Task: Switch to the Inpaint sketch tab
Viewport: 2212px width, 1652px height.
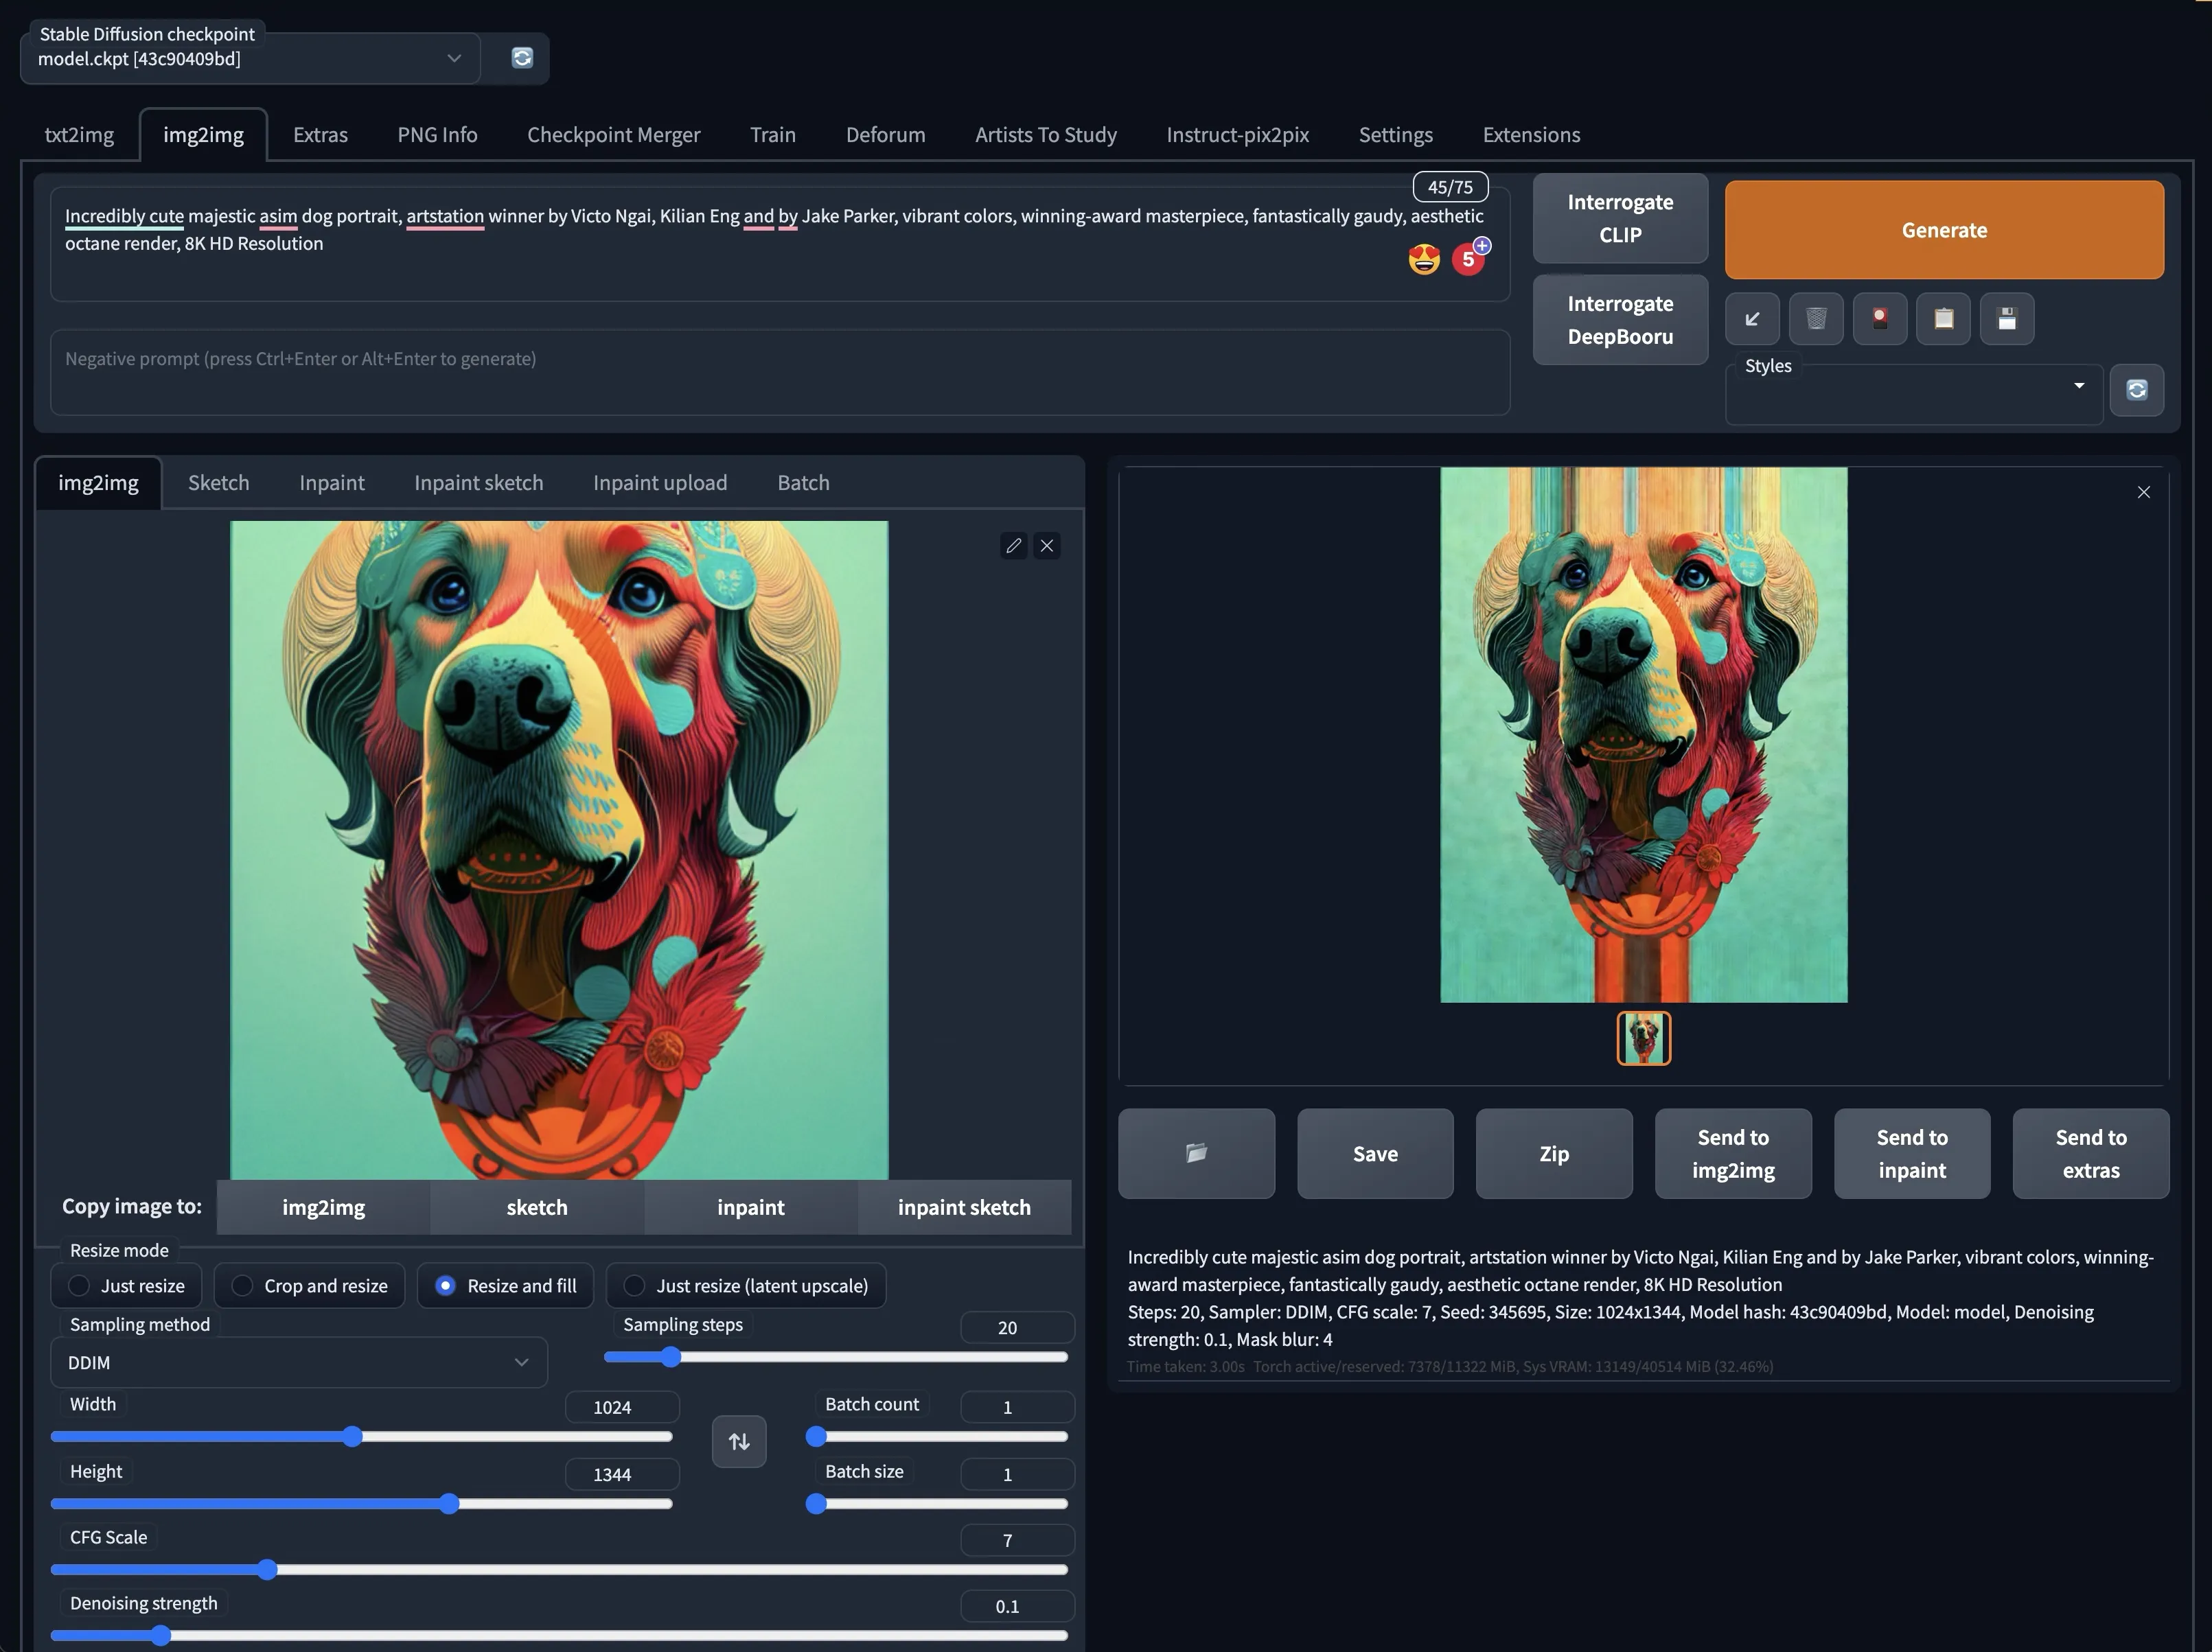Action: pyautogui.click(x=478, y=482)
